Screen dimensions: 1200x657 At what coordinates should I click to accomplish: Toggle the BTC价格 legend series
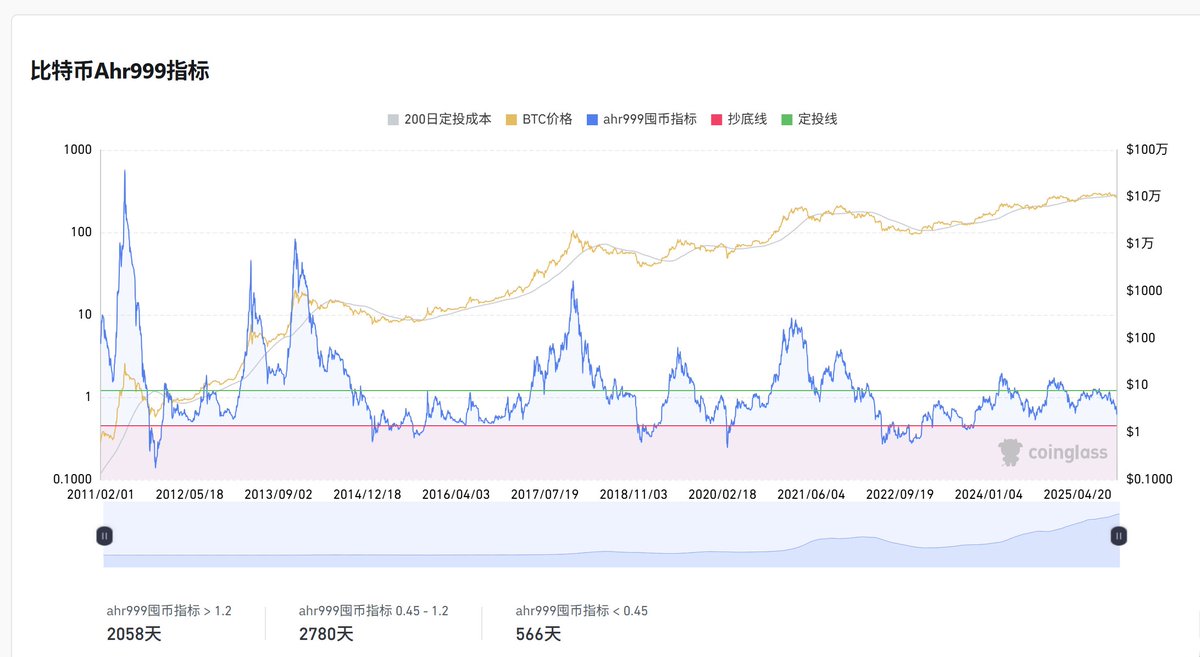pyautogui.click(x=538, y=119)
